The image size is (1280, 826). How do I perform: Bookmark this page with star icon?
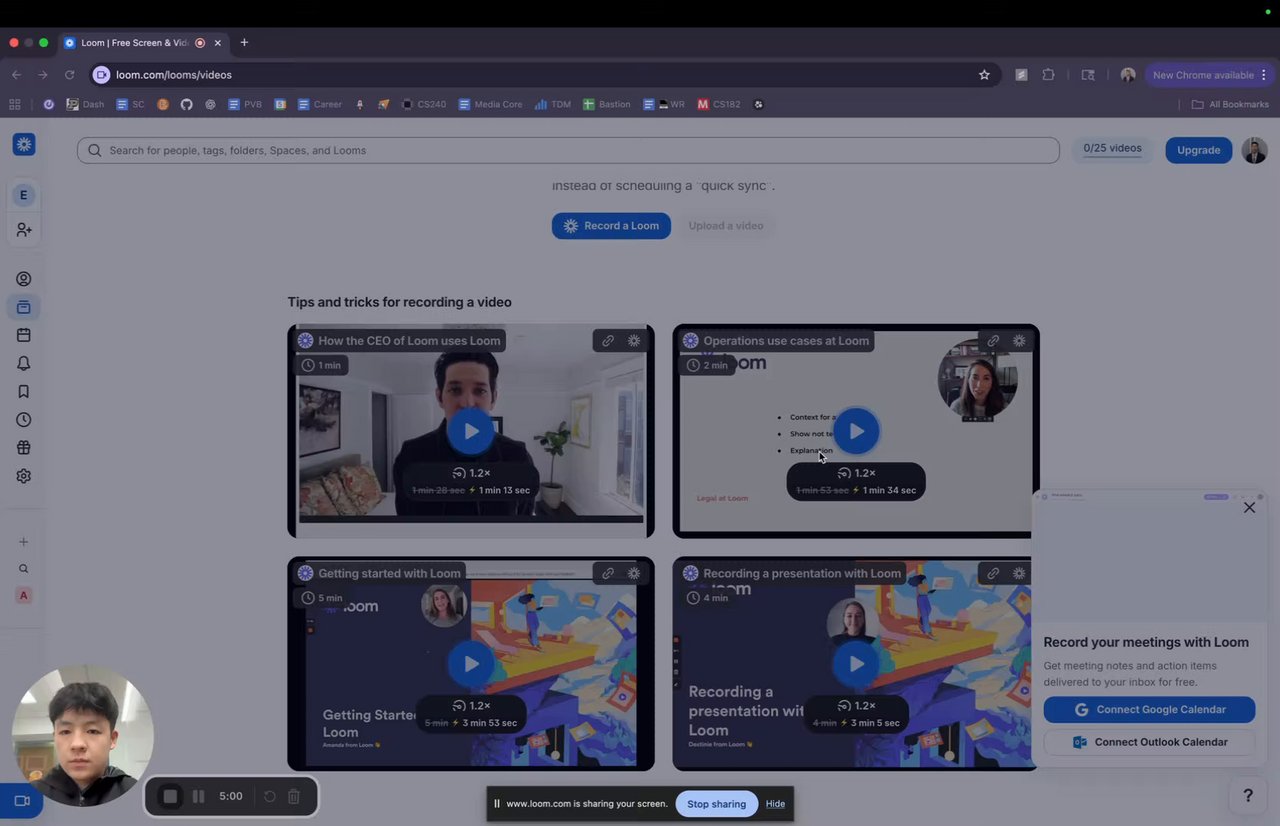click(x=984, y=75)
